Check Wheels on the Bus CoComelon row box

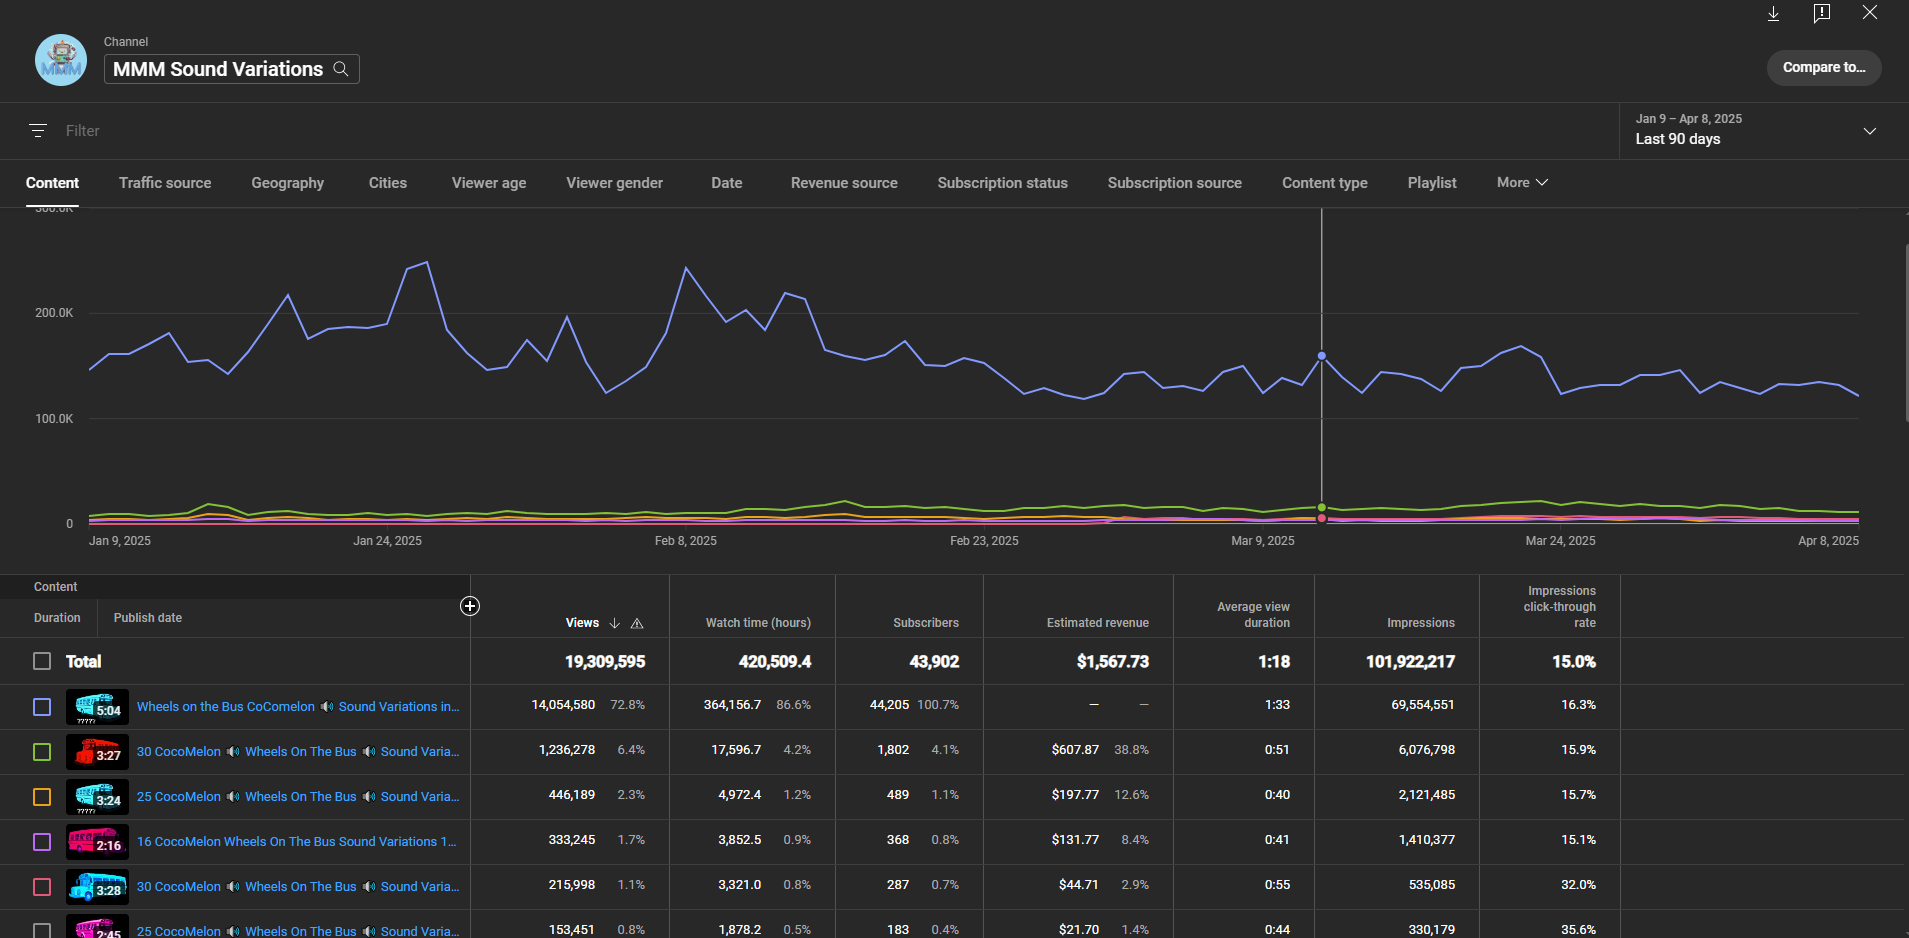point(42,707)
